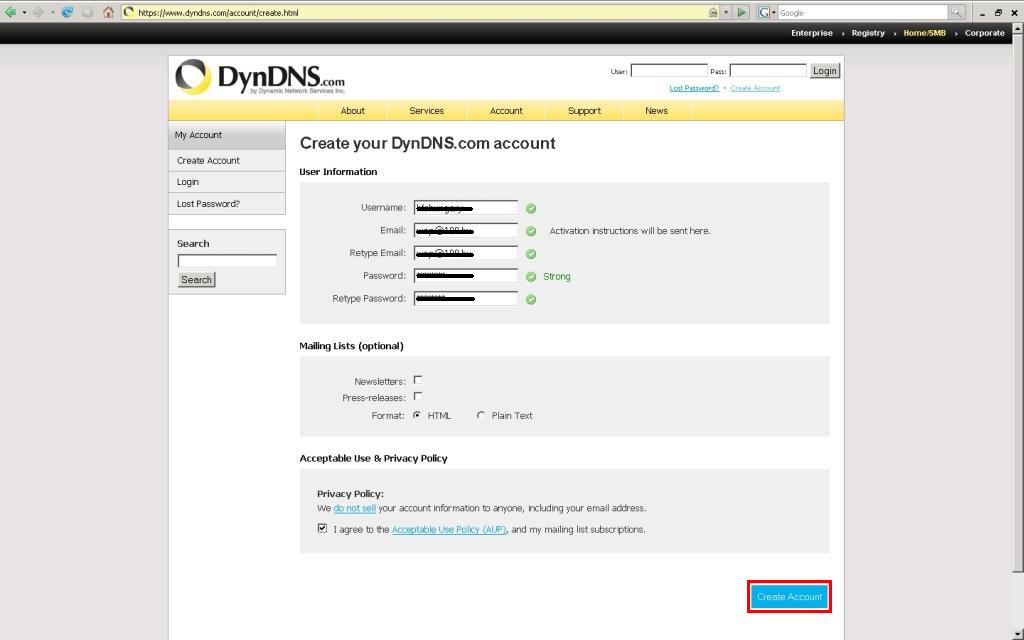Image resolution: width=1024 pixels, height=640 pixels.
Task: Go back with the green back arrow
Action: (10, 12)
